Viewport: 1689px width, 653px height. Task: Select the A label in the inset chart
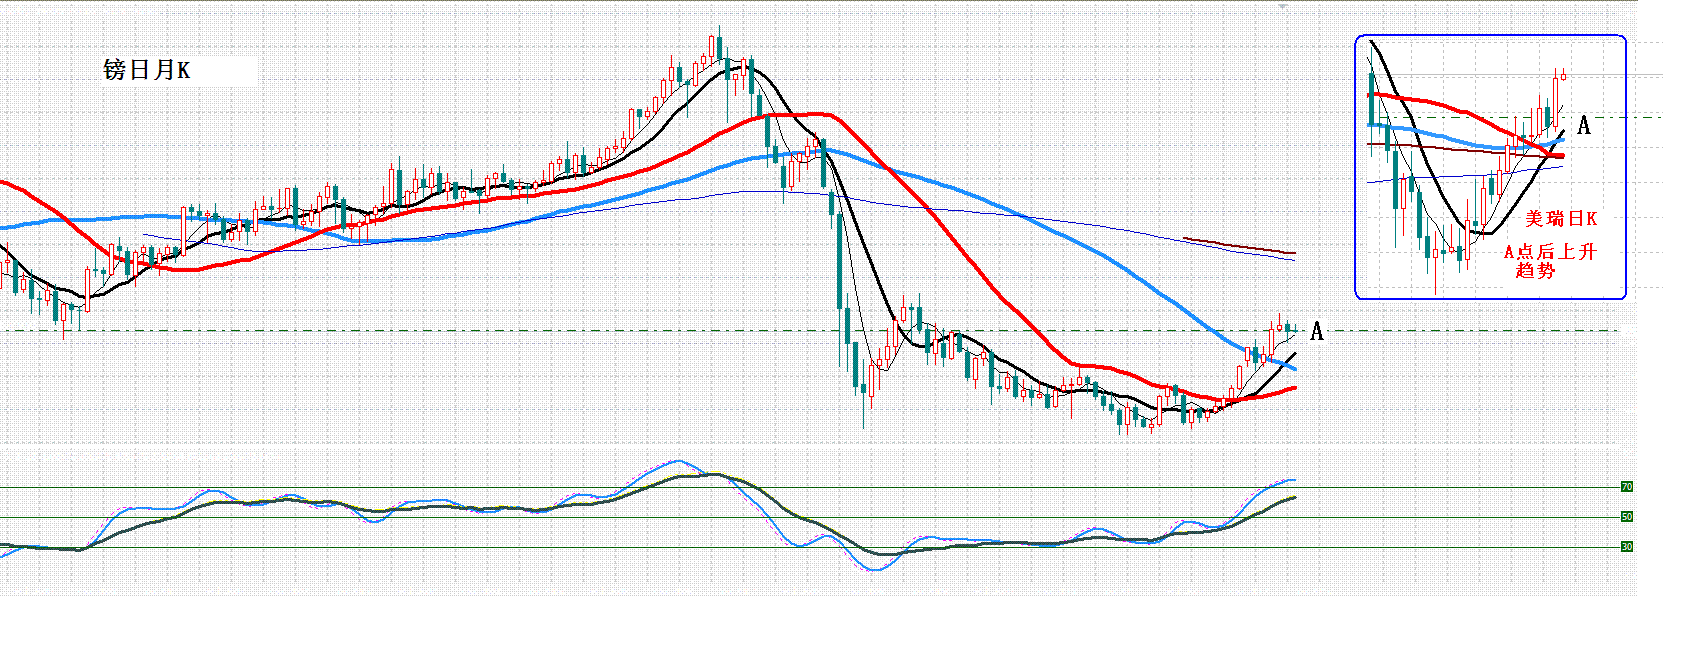tap(1584, 125)
